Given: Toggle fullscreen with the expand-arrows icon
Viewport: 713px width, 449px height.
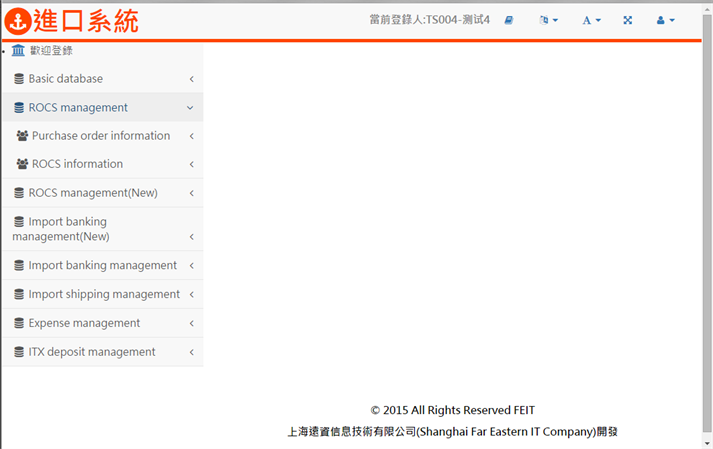Looking at the screenshot, I should (x=628, y=20).
